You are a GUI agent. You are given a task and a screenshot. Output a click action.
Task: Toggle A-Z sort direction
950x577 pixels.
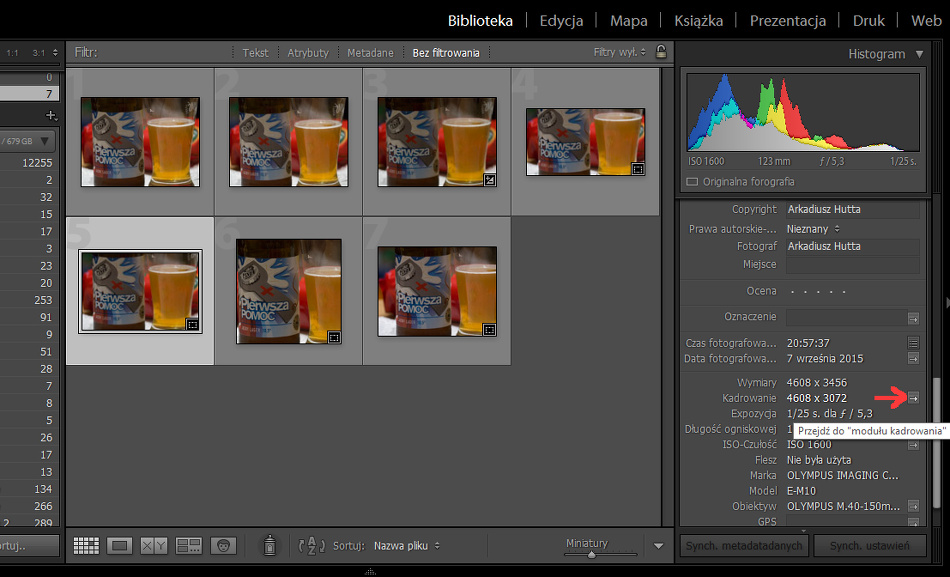click(313, 546)
